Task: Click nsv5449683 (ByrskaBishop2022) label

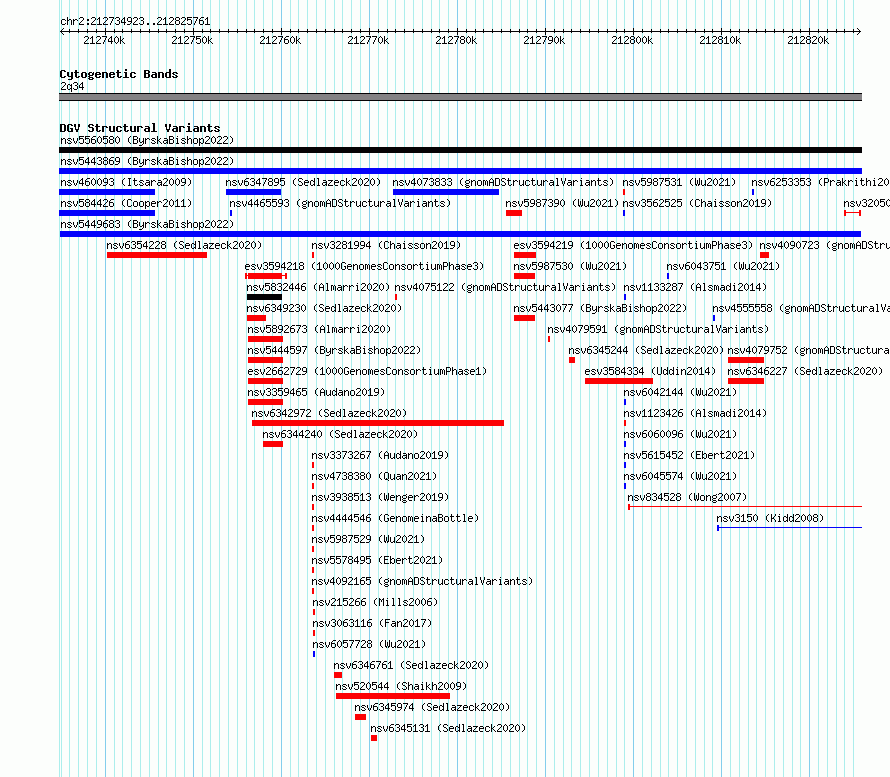Action: (147, 224)
